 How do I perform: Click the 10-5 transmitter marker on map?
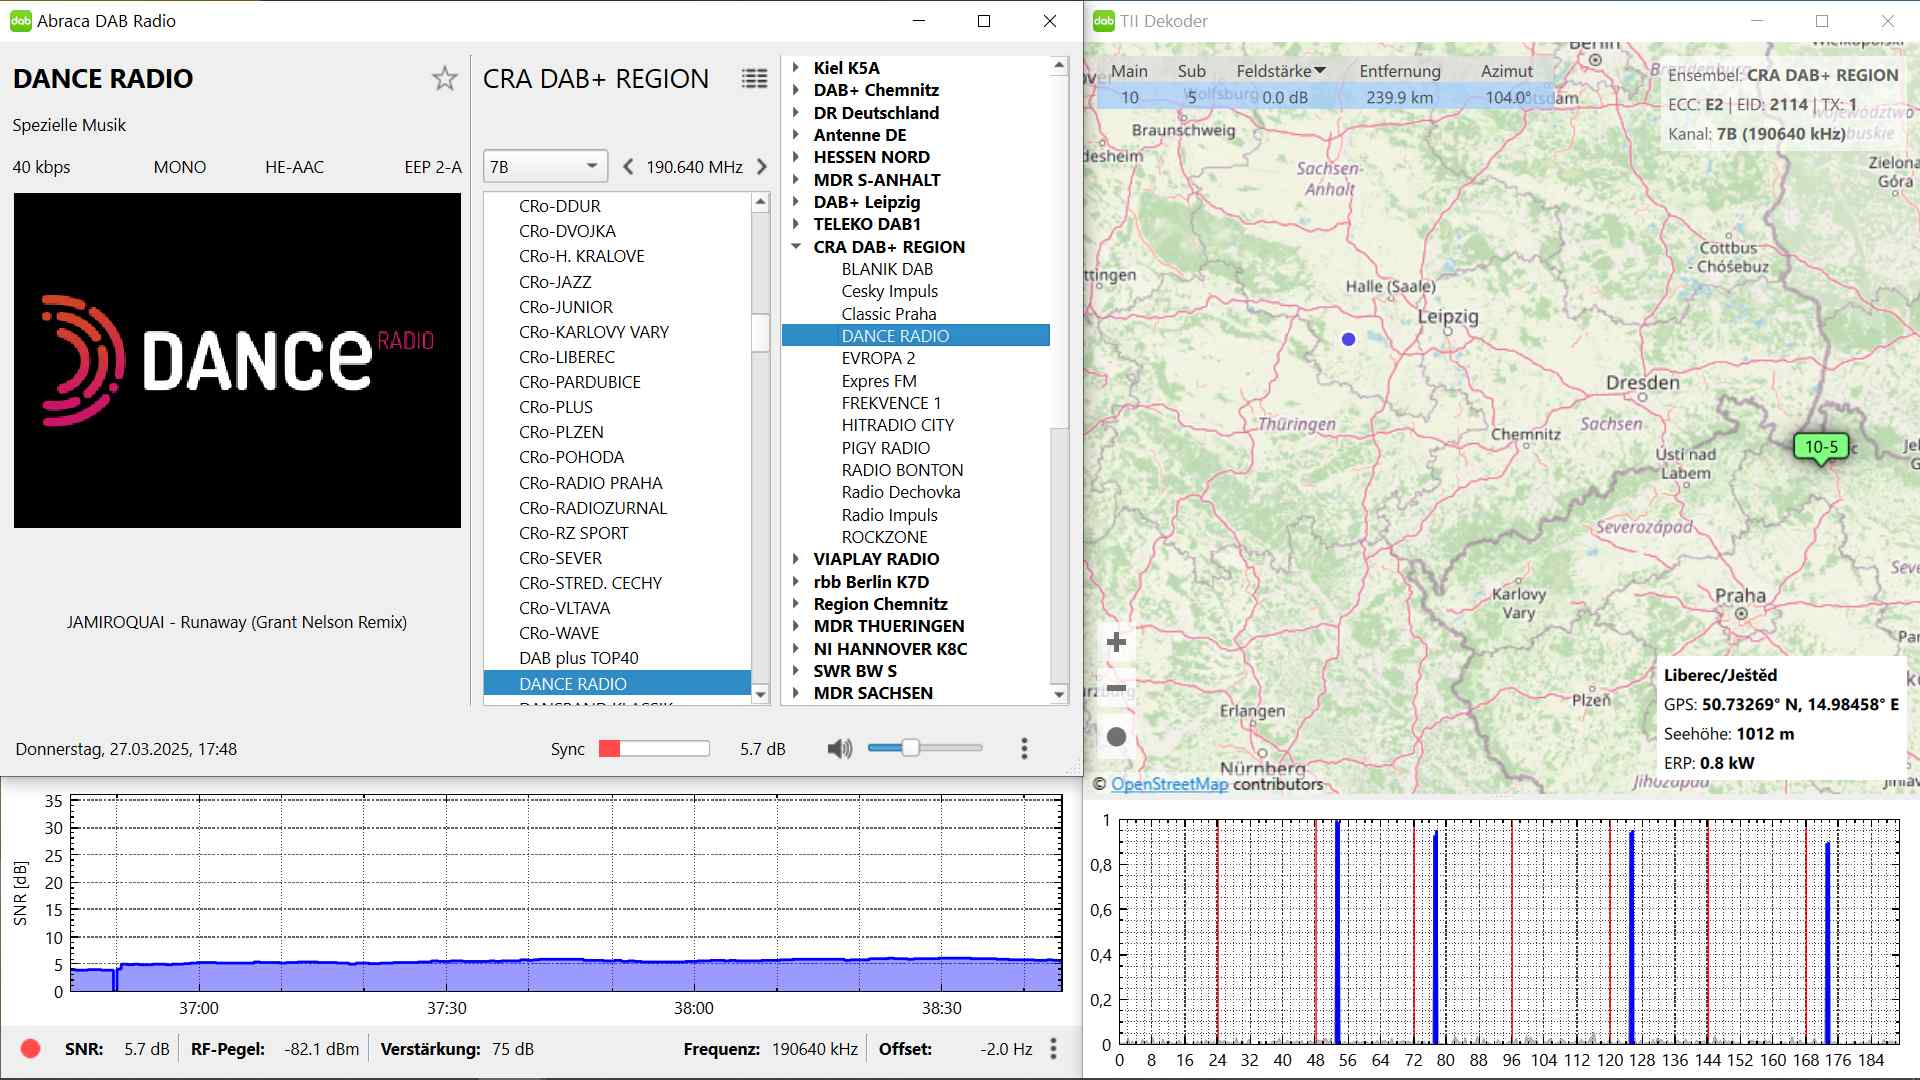pos(1820,448)
